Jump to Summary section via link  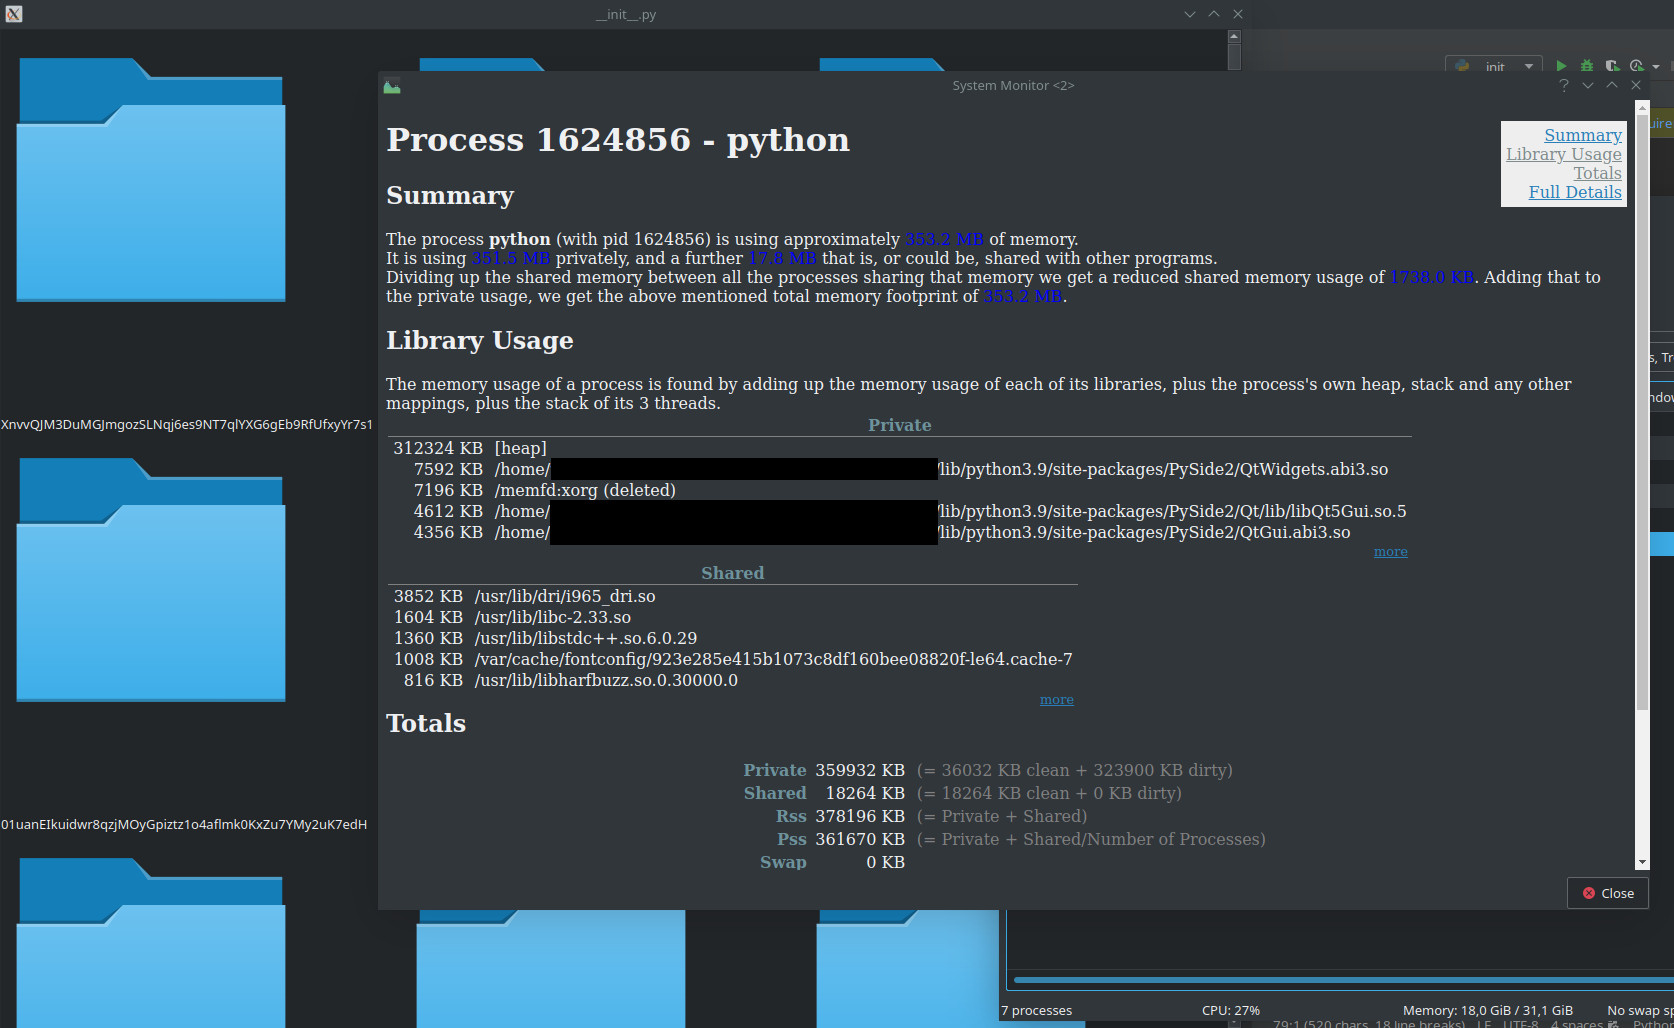[1582, 135]
